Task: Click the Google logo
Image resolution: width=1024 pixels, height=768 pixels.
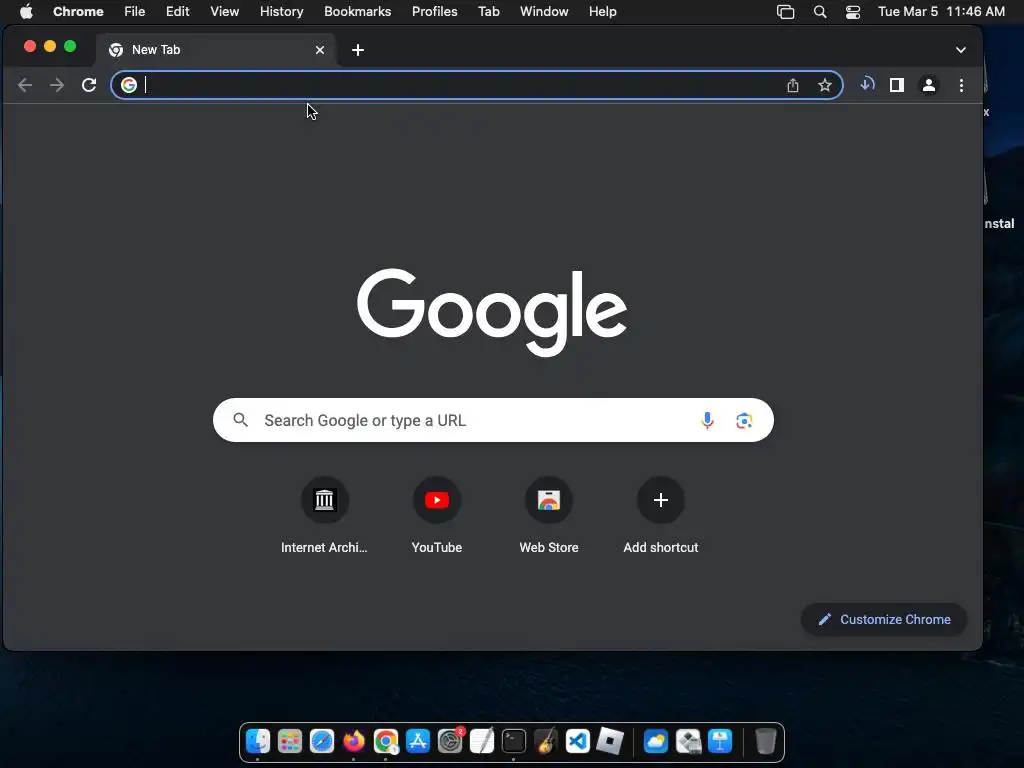Action: coord(492,312)
